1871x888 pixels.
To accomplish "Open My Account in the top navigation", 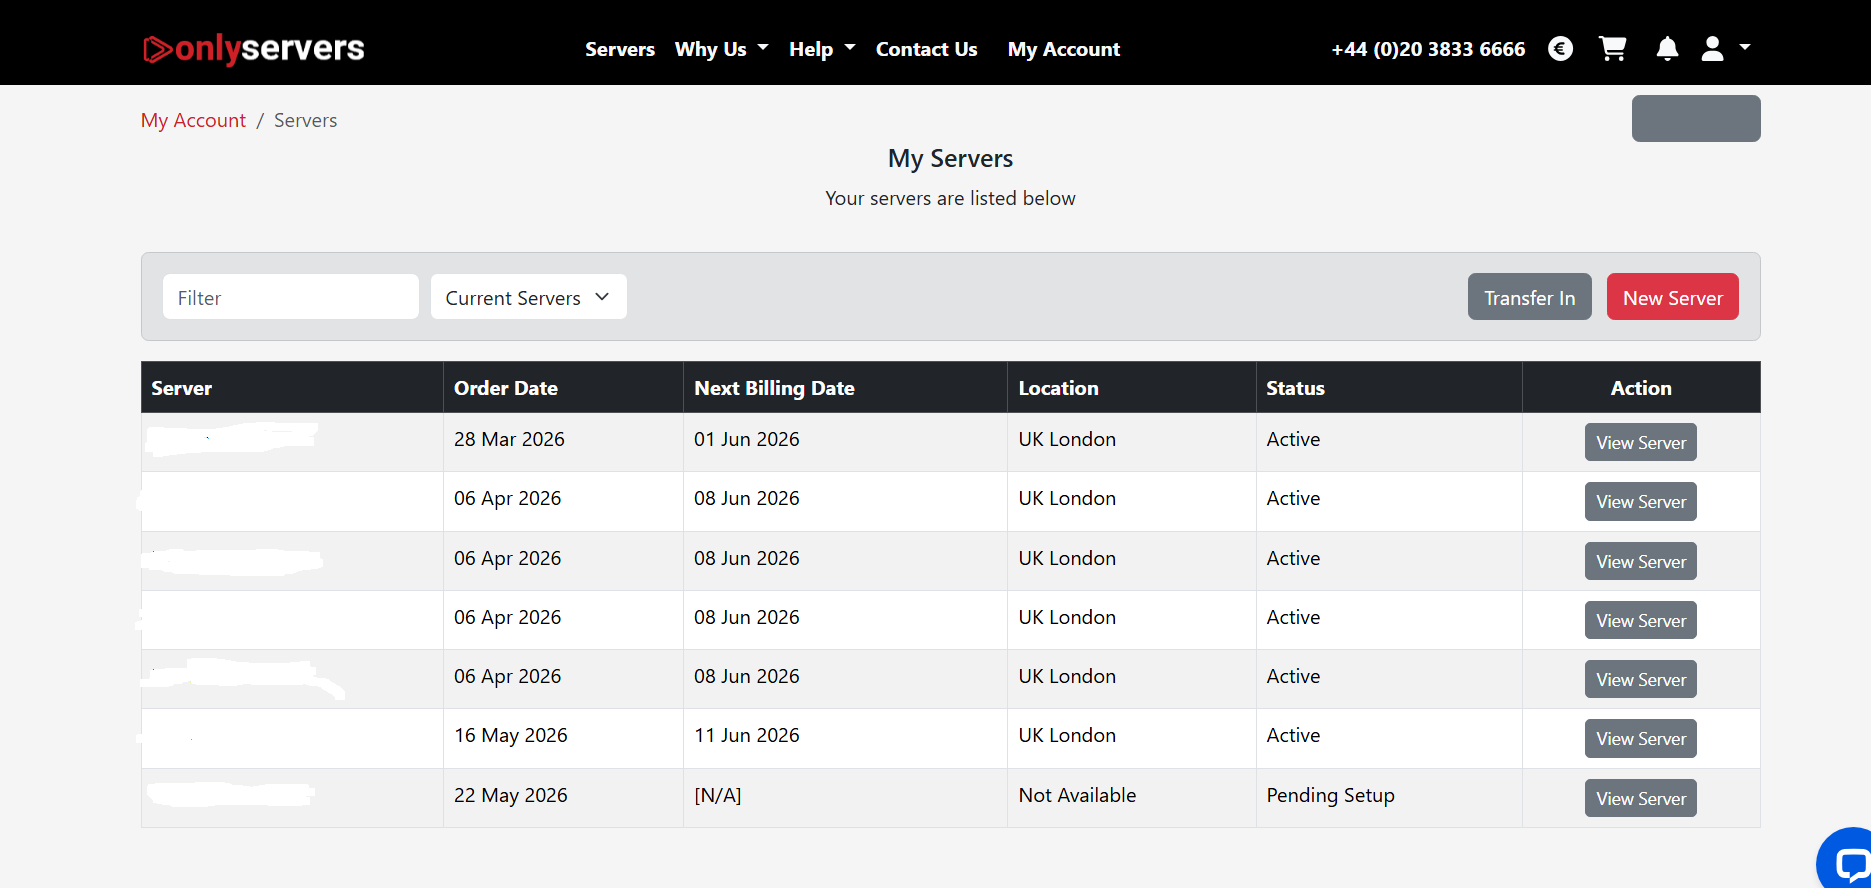I will (1064, 49).
